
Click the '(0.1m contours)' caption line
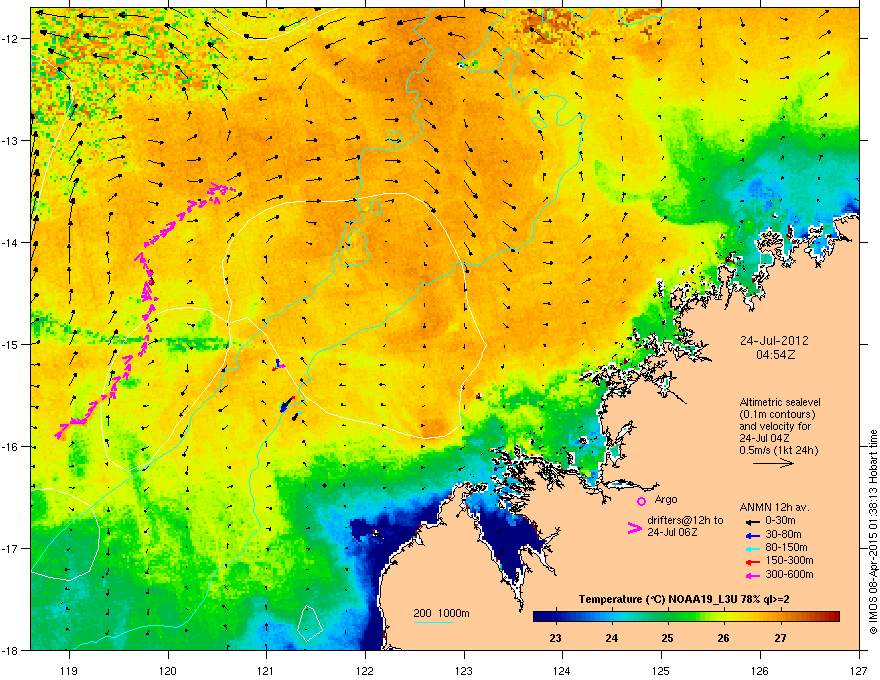[x=777, y=415]
